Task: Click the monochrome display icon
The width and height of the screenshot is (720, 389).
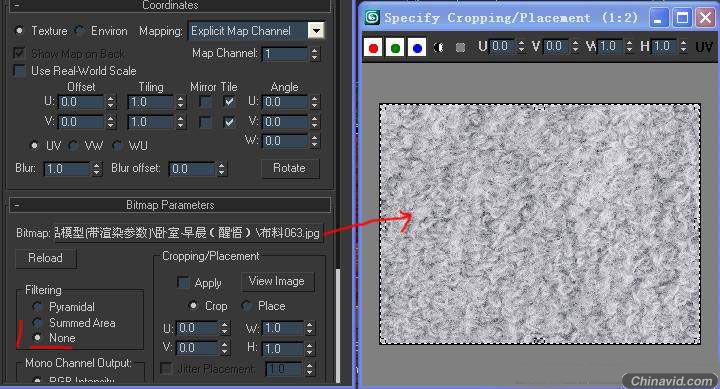Action: 460,47
